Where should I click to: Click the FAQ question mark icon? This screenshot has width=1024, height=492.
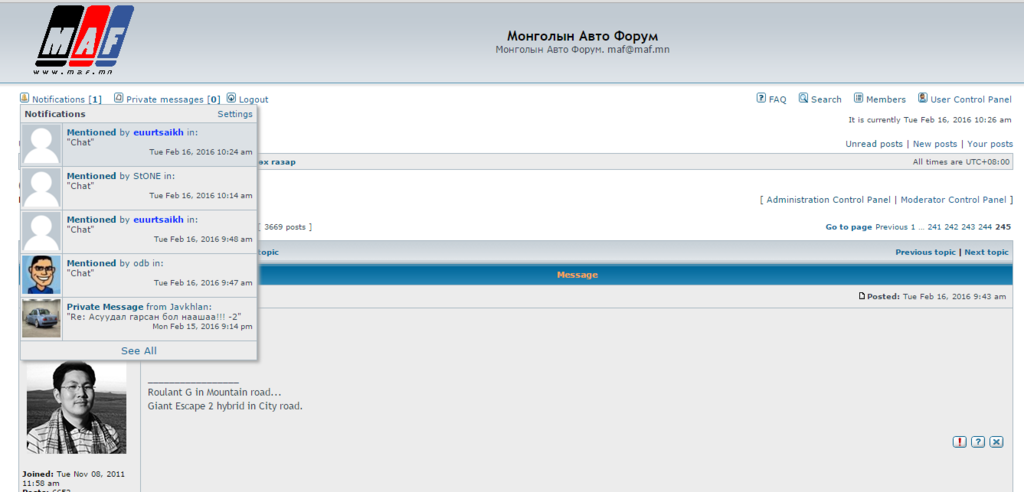[761, 99]
